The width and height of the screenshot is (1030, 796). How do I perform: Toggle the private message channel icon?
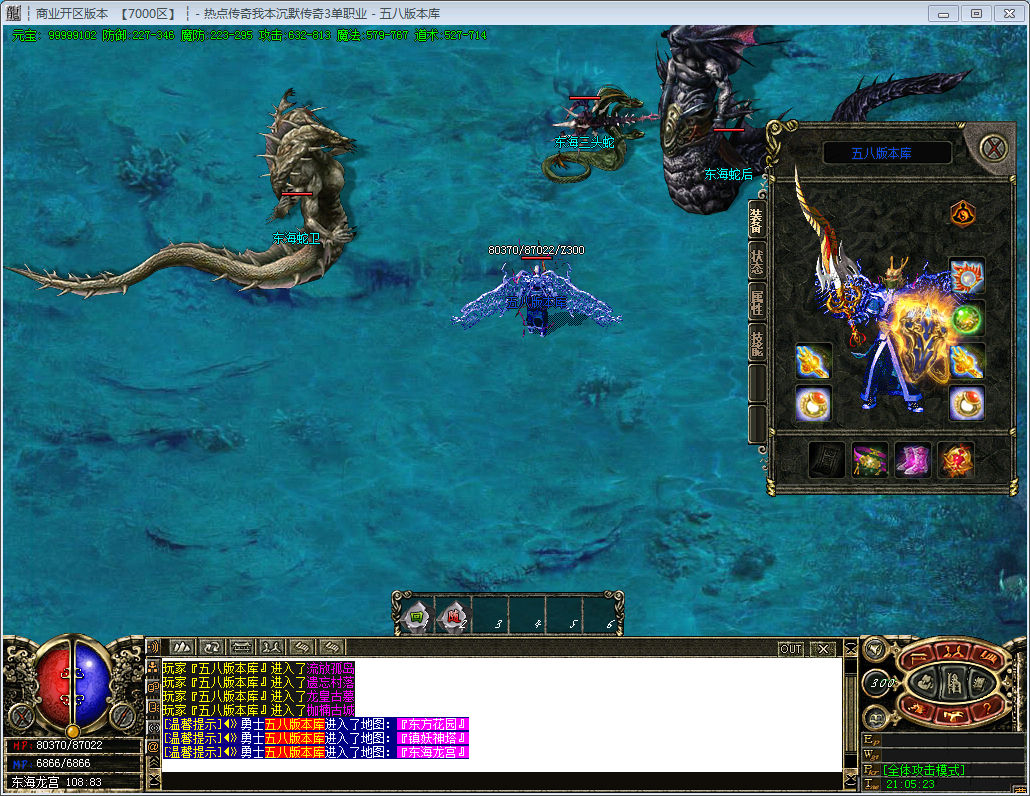point(153,707)
